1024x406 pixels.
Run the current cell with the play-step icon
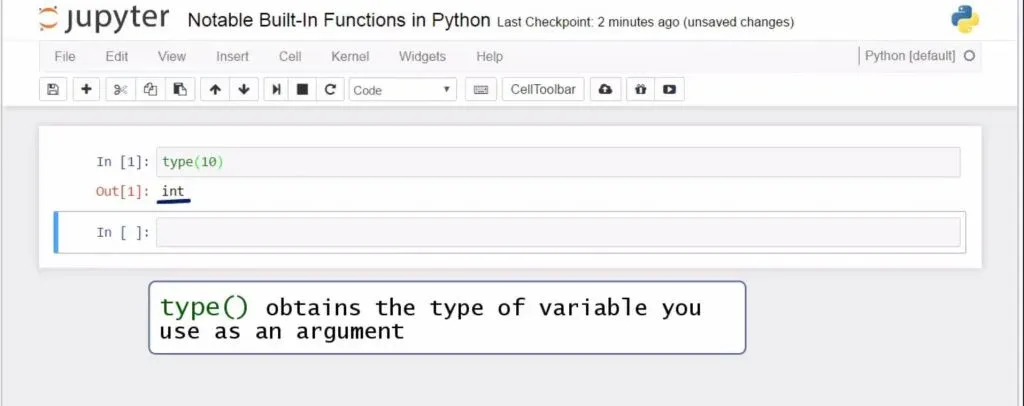coord(275,90)
